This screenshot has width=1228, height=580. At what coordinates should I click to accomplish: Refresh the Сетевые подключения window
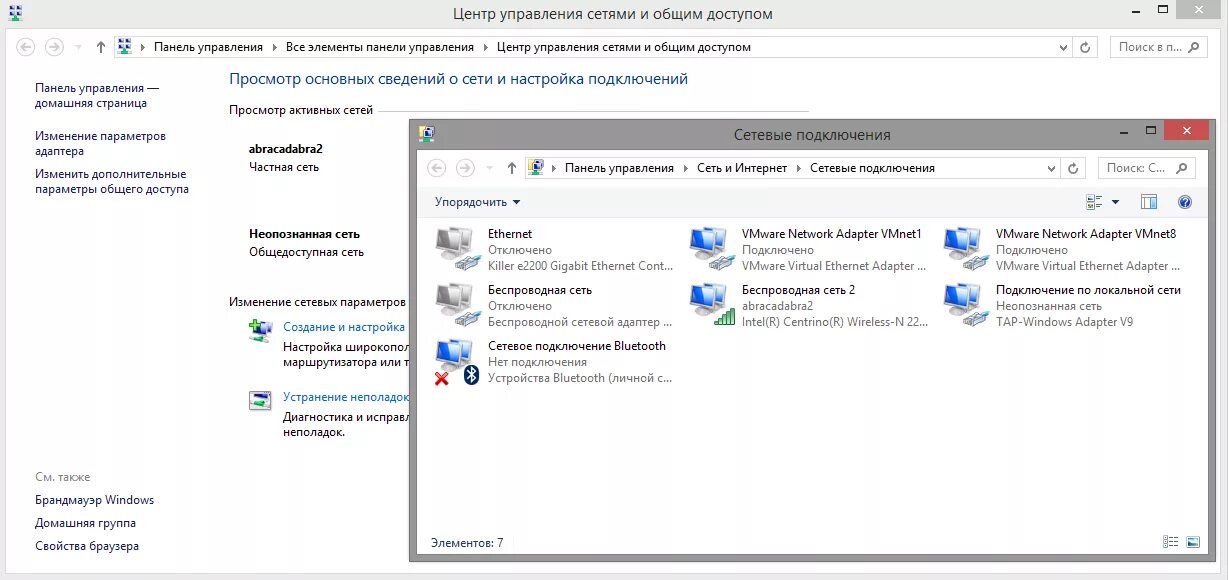(1074, 168)
